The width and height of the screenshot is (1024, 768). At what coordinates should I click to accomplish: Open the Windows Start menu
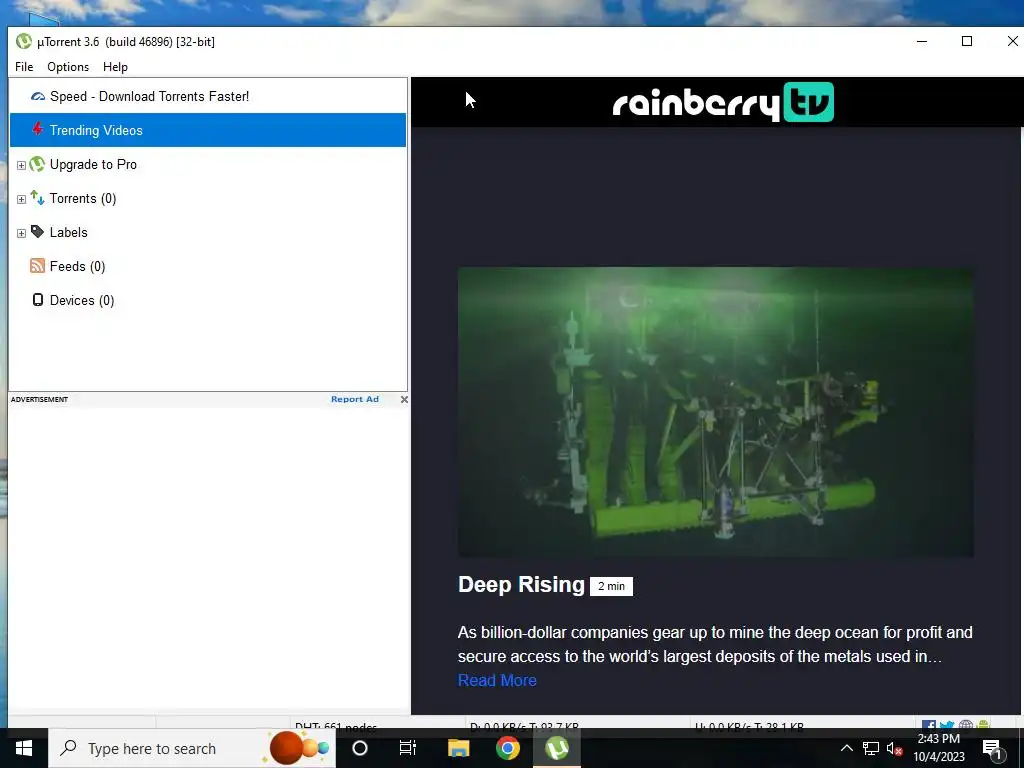[x=24, y=748]
